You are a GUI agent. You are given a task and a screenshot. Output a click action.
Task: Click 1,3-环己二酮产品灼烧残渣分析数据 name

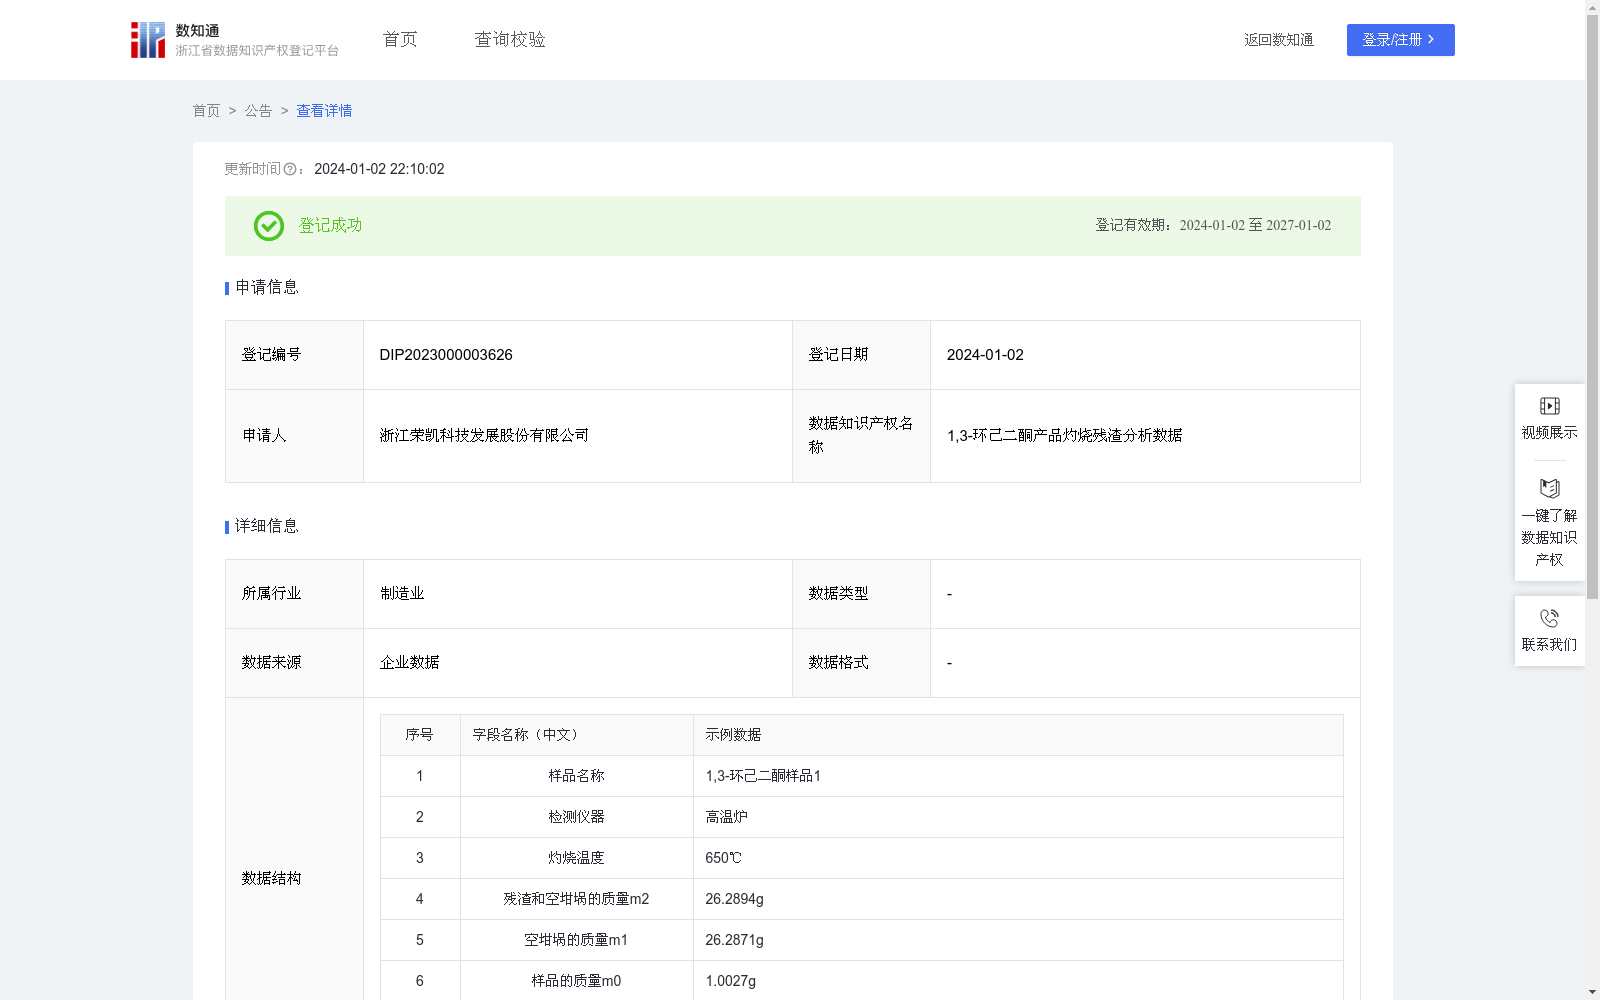[x=1064, y=436]
